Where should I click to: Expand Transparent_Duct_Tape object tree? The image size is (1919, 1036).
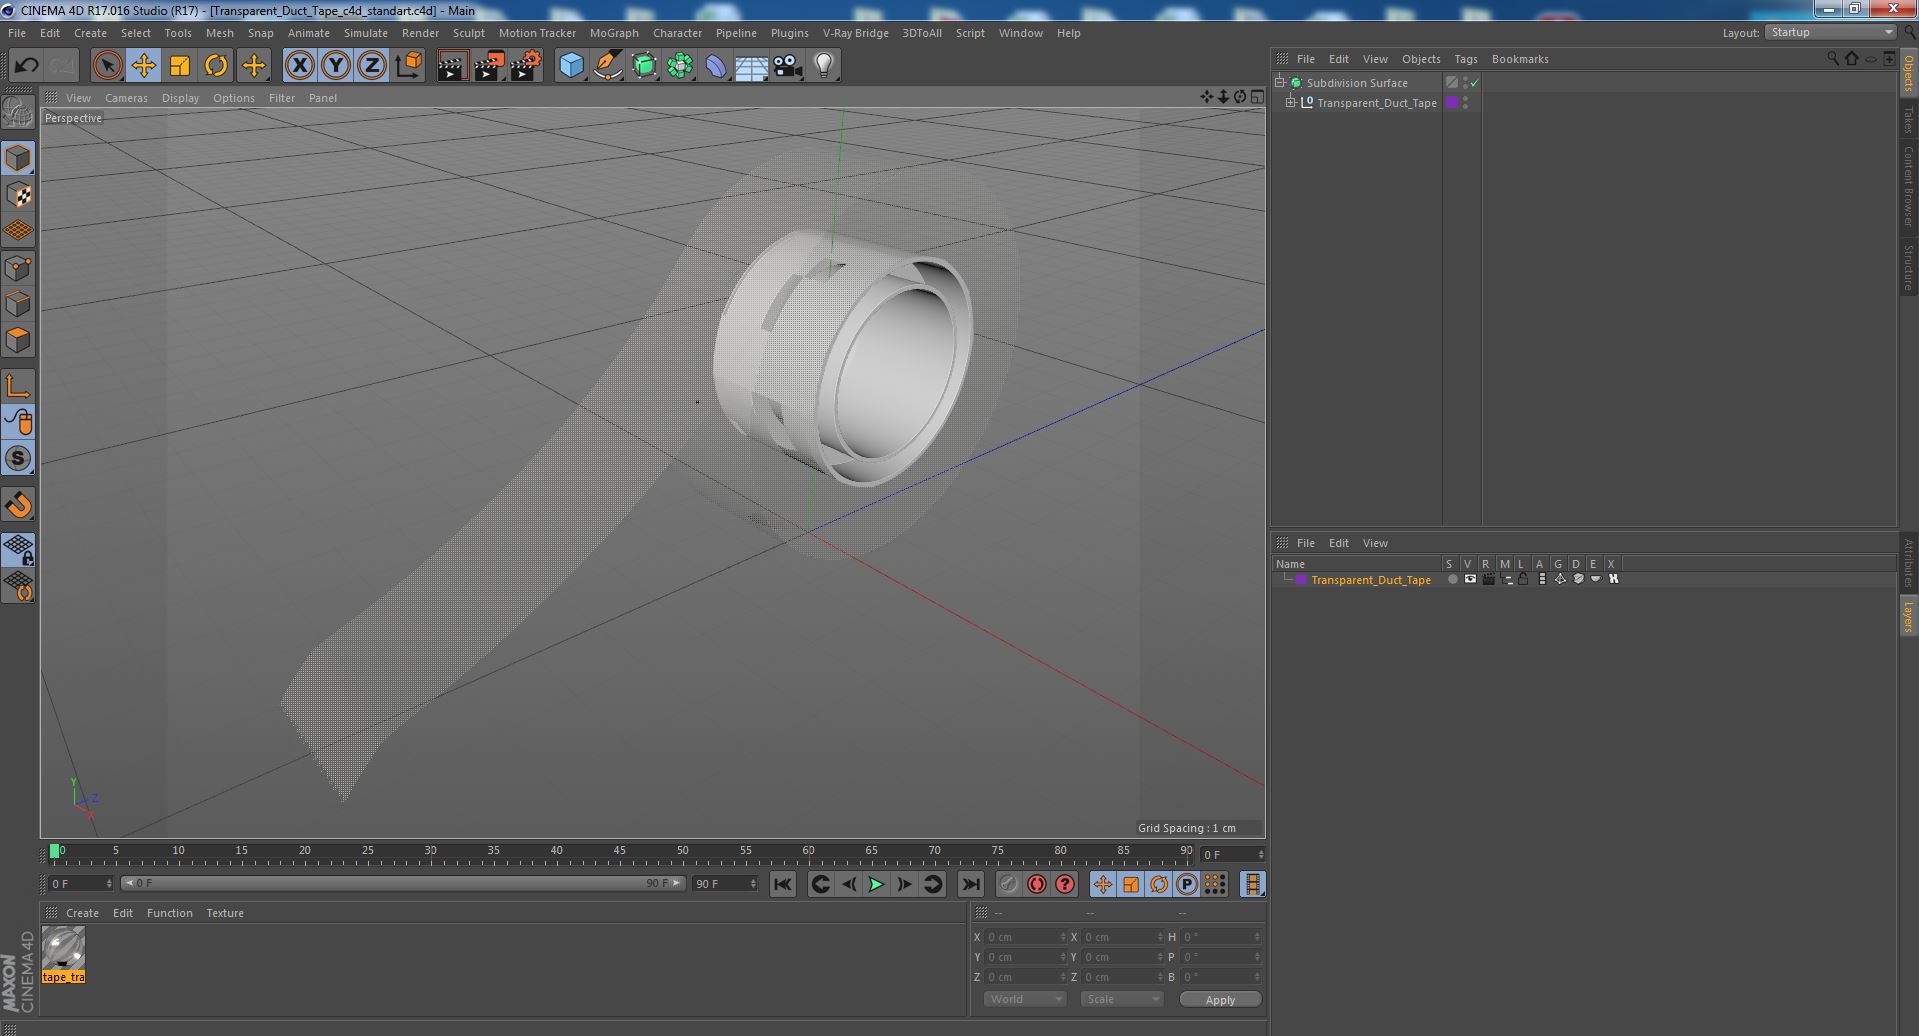click(x=1291, y=103)
